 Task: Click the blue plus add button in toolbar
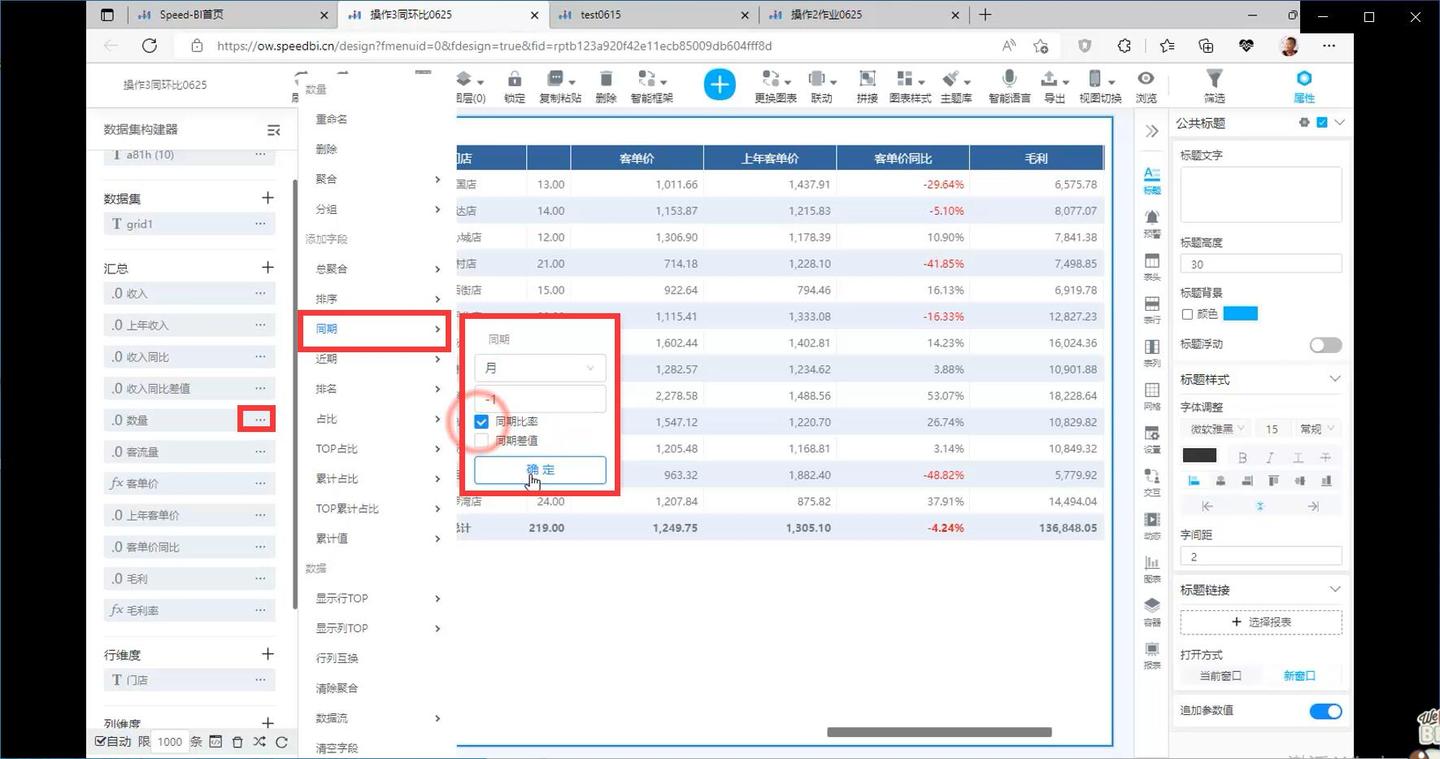click(719, 84)
